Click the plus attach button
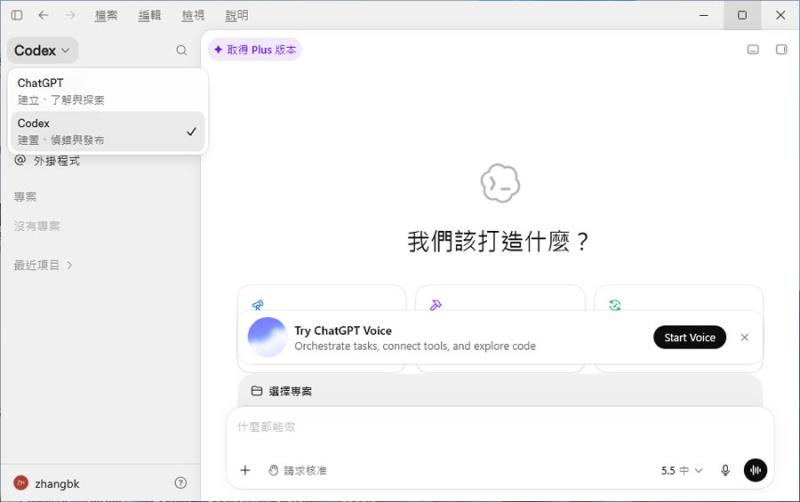This screenshot has height=502, width=800. (x=245, y=470)
